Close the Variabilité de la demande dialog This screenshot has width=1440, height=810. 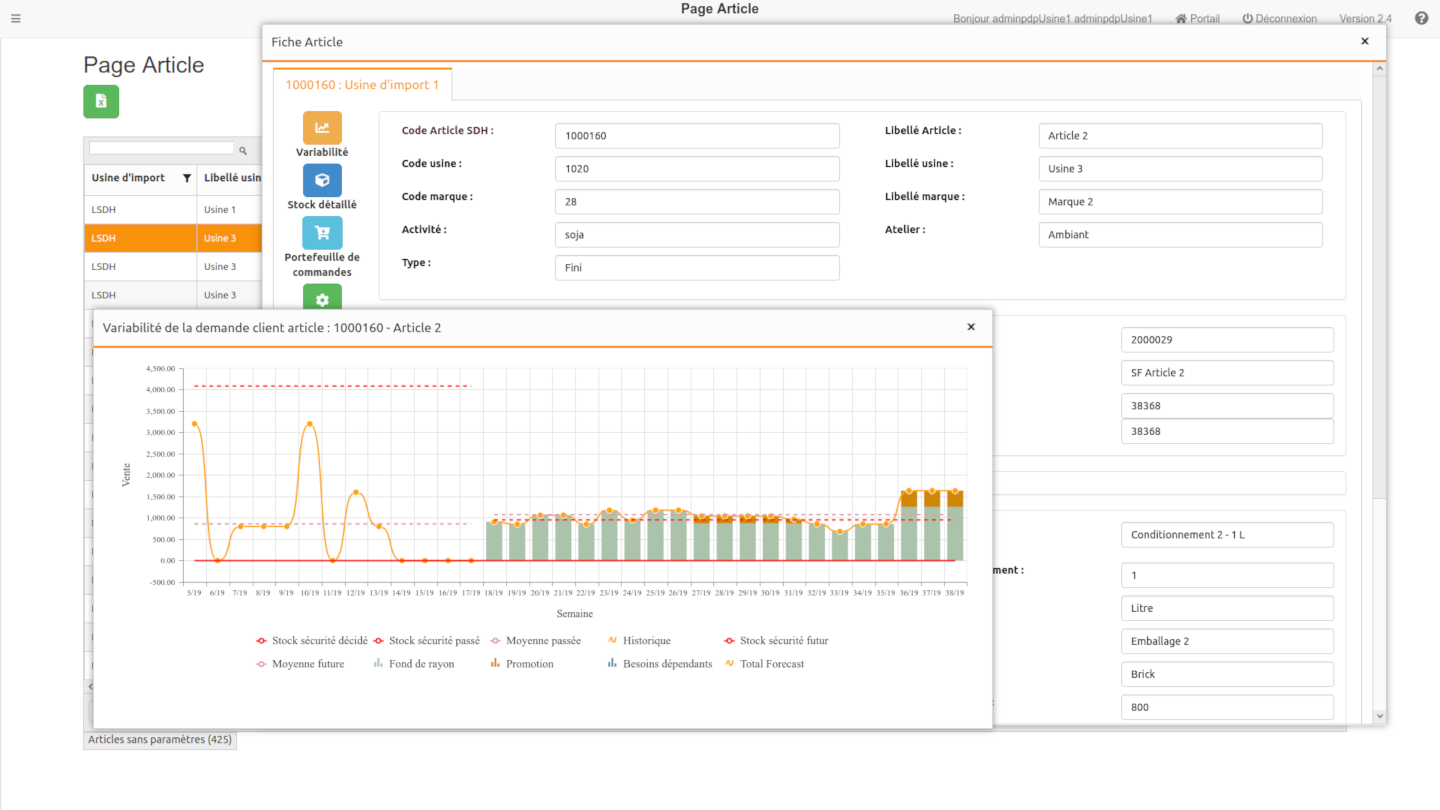[971, 327]
